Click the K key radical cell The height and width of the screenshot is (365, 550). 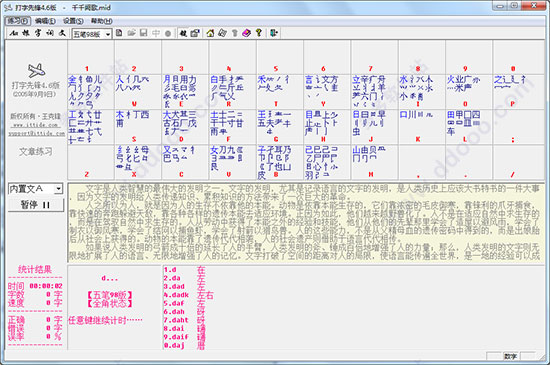coord(422,127)
